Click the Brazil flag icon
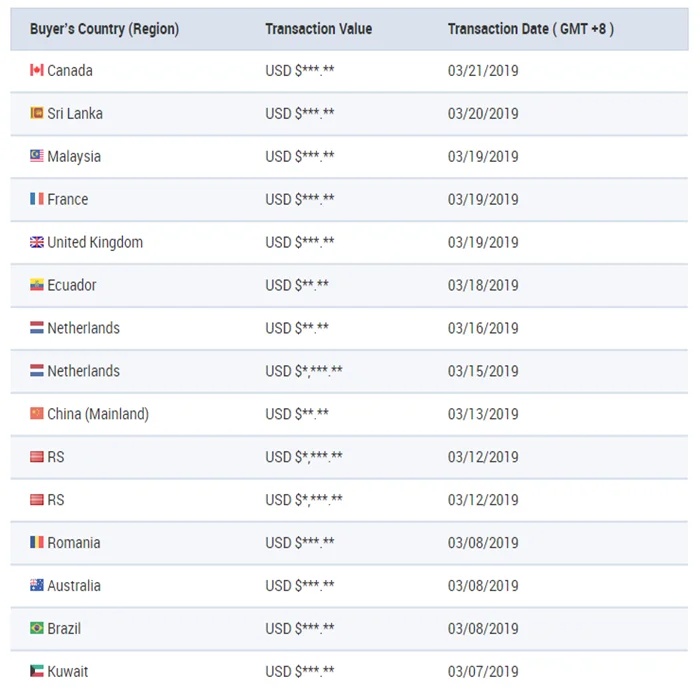The height and width of the screenshot is (700, 700). (x=37, y=629)
